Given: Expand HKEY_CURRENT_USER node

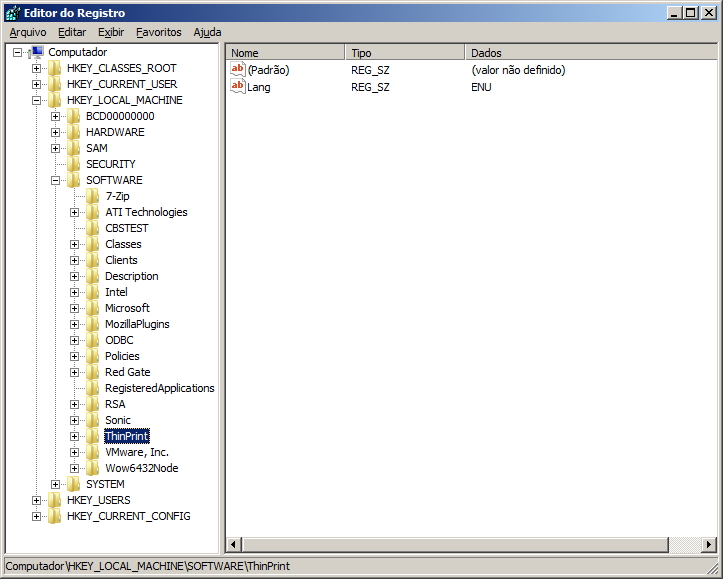Looking at the screenshot, I should pyautogui.click(x=36, y=84).
